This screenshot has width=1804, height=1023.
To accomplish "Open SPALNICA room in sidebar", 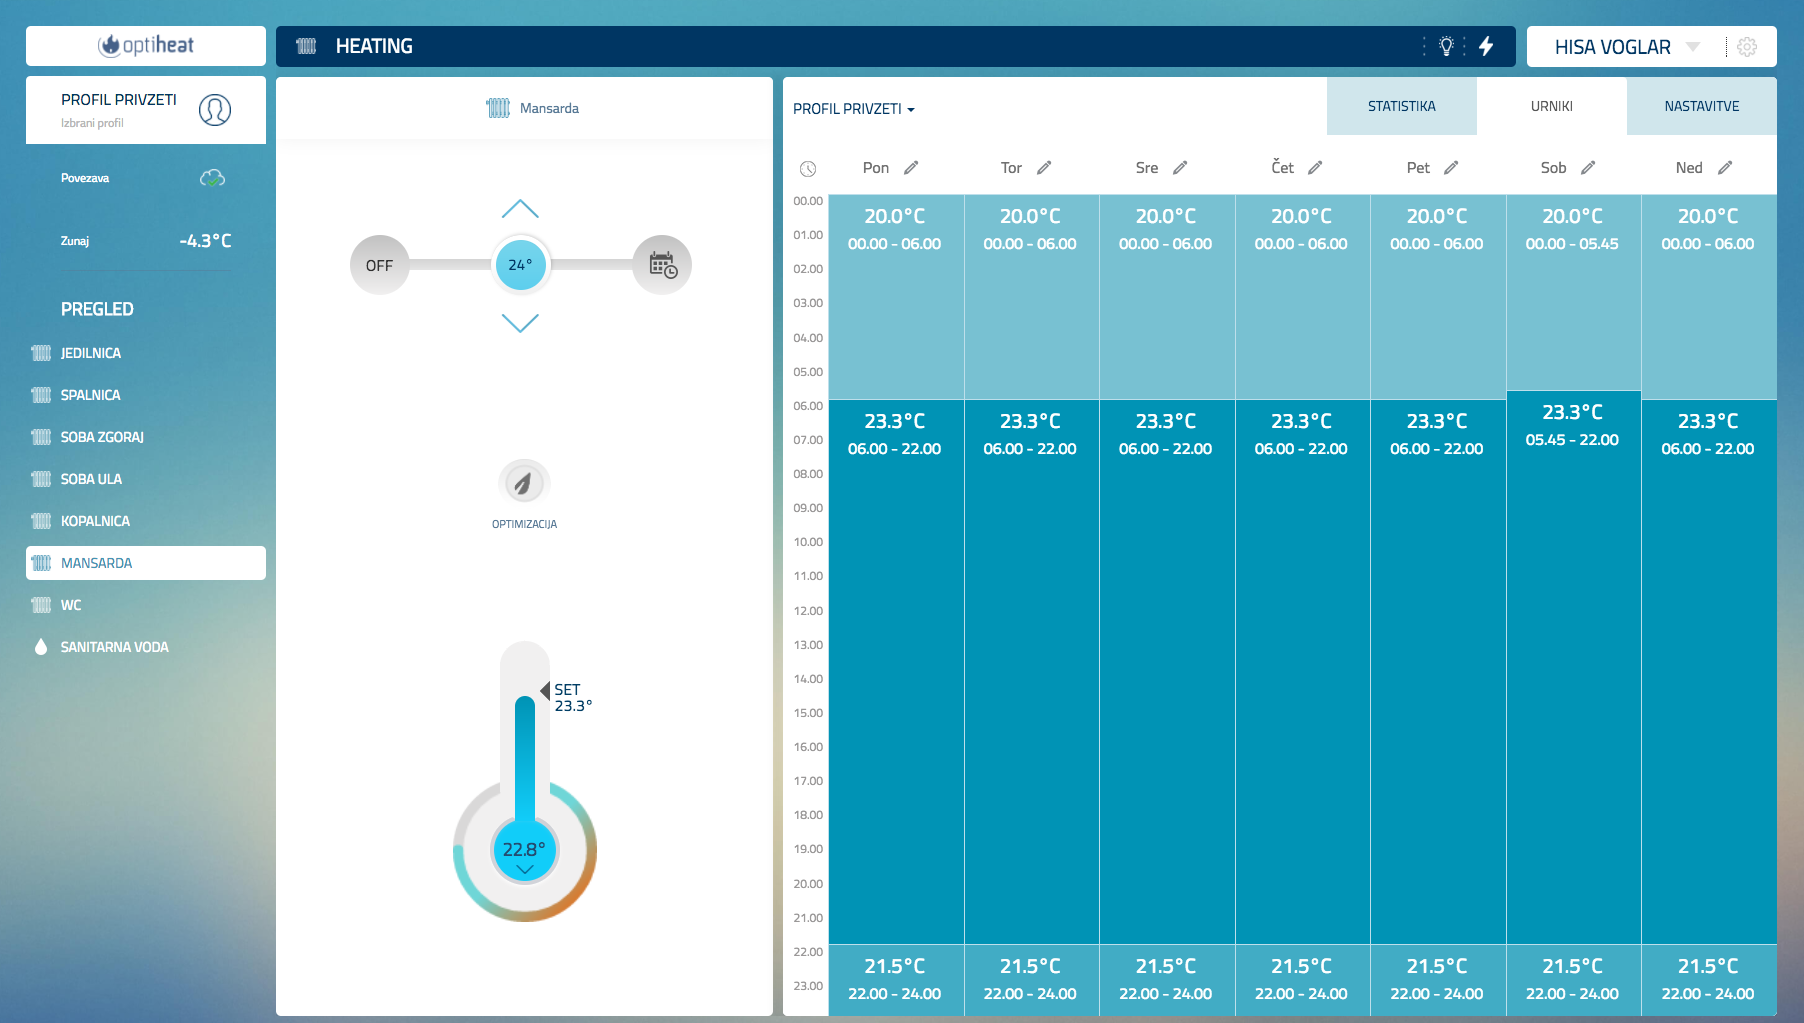I will (146, 395).
